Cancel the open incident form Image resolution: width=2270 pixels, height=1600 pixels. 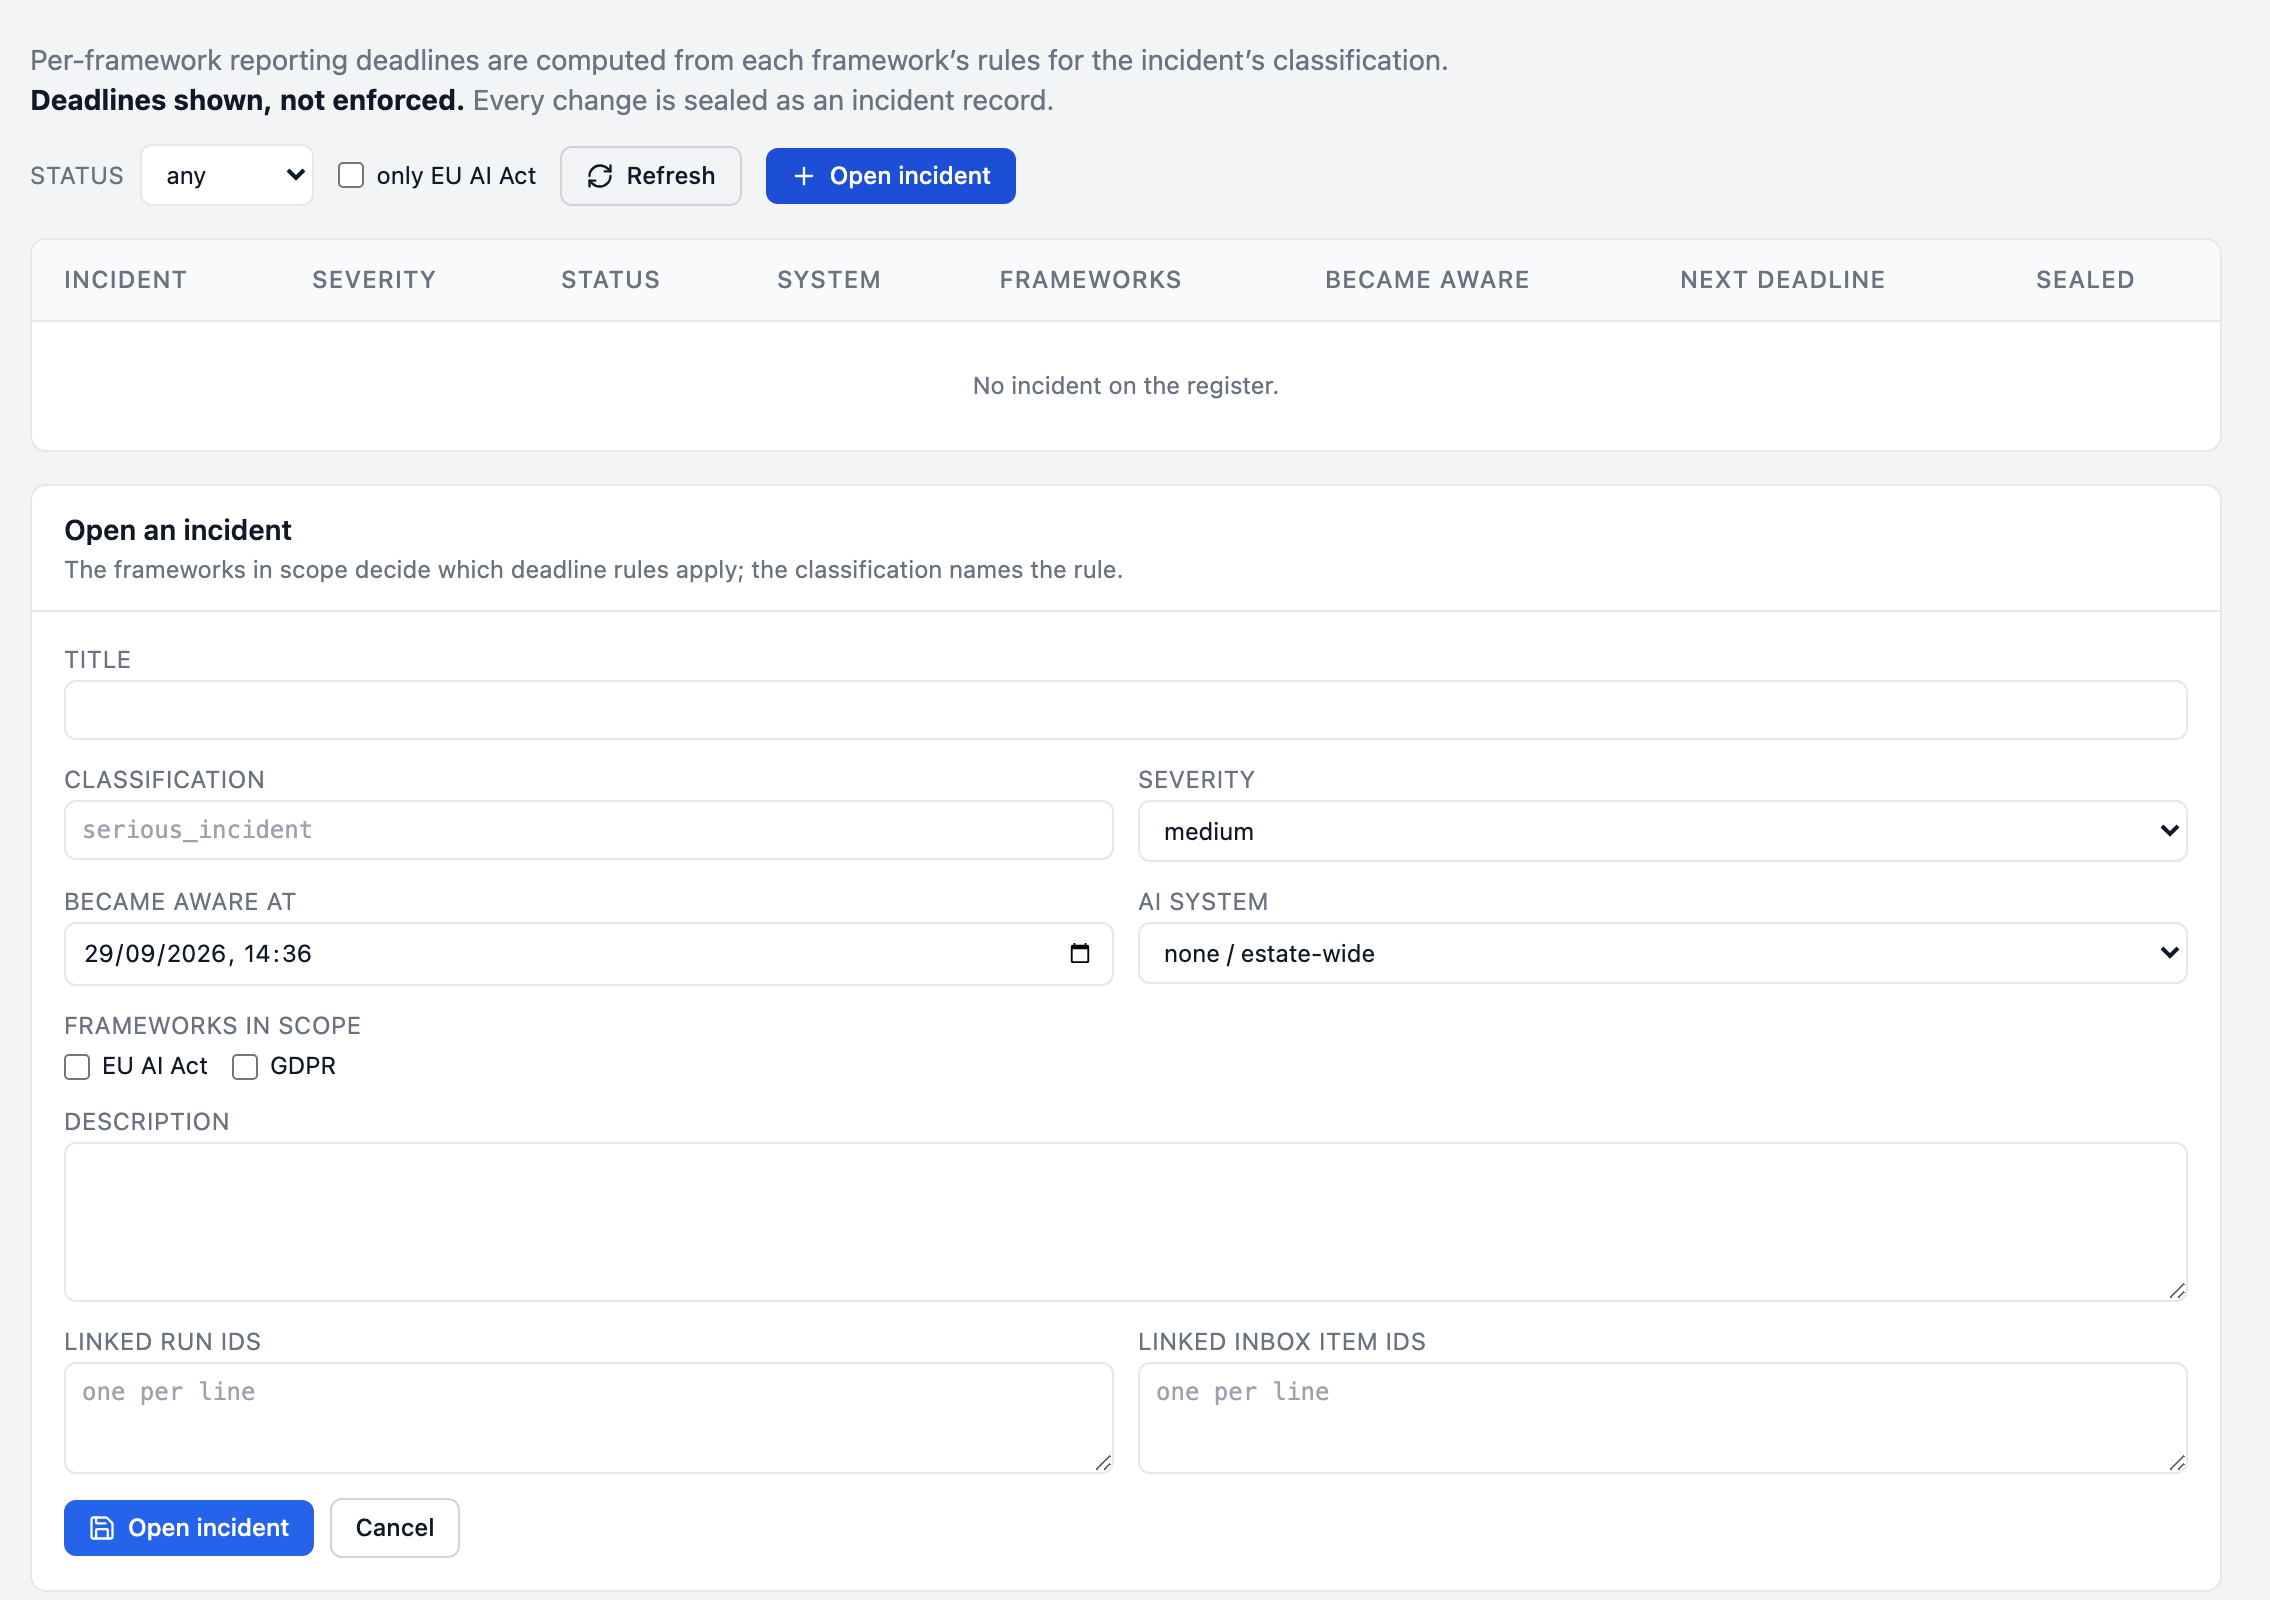click(x=395, y=1528)
